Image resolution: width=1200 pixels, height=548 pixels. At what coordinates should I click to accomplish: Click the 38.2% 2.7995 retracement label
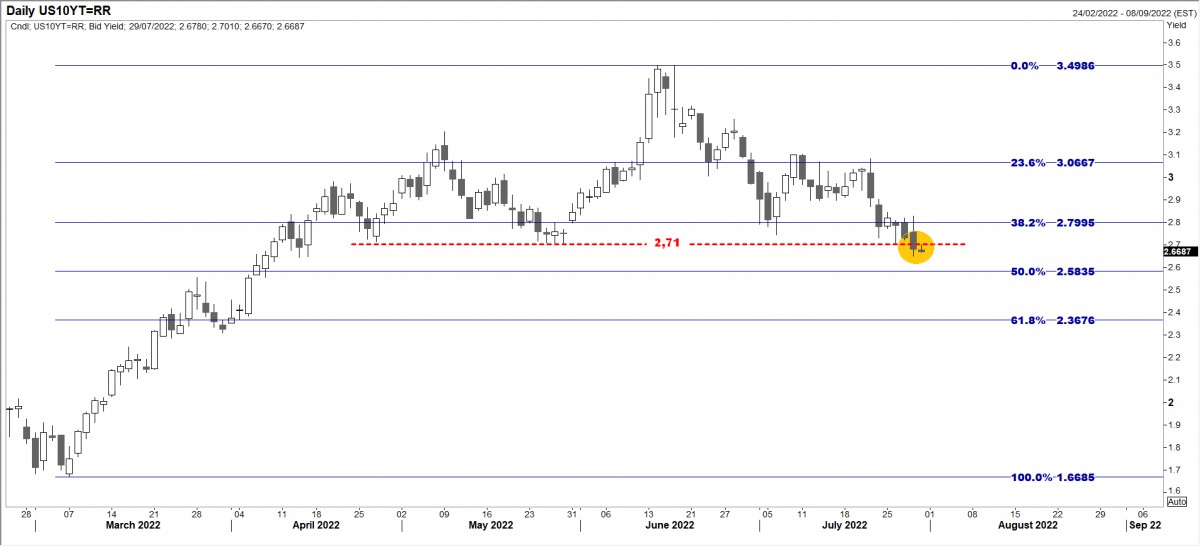1051,222
